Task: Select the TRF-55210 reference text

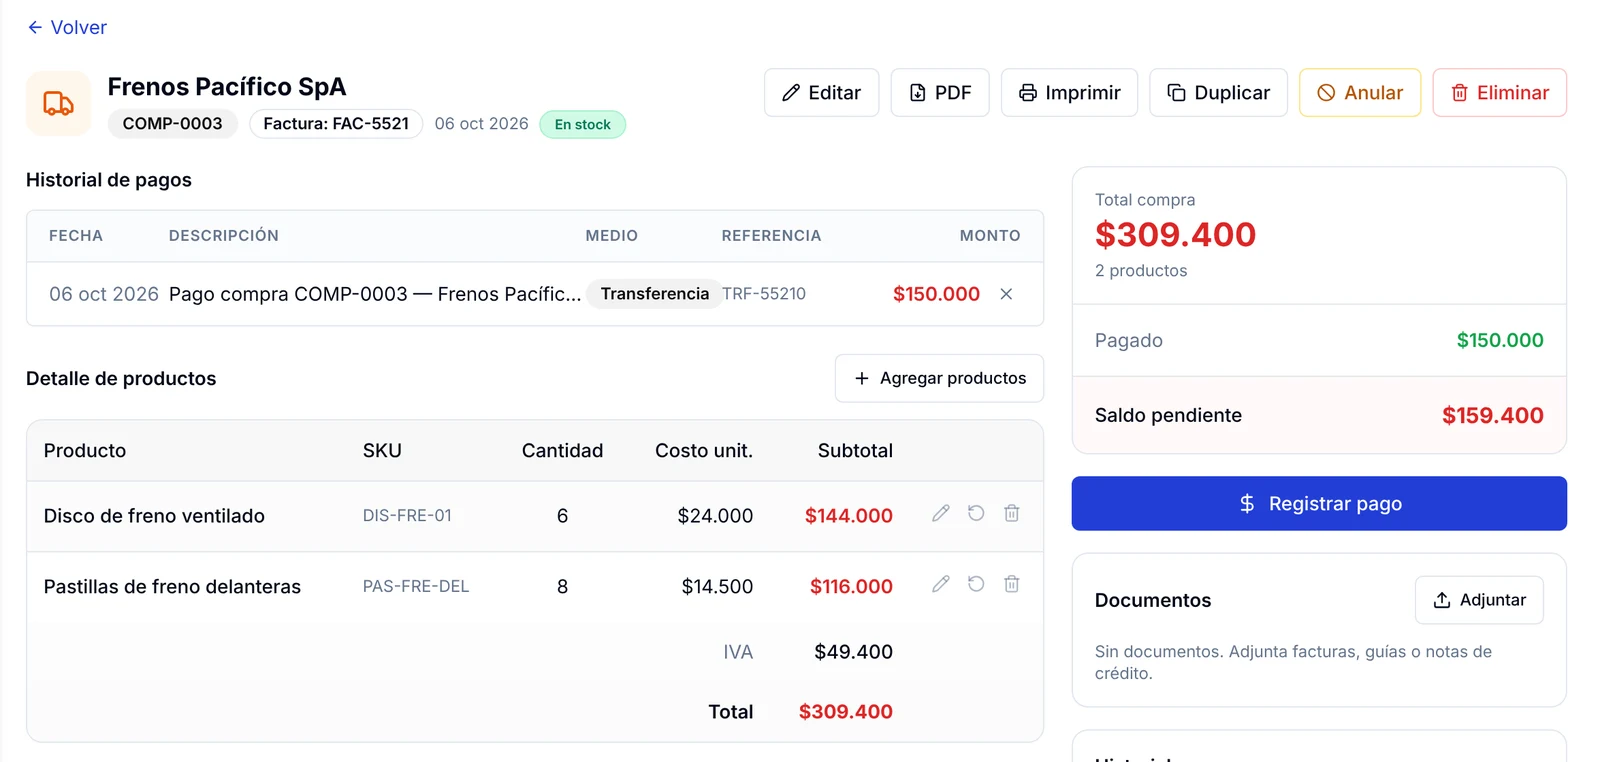Action: tap(764, 294)
